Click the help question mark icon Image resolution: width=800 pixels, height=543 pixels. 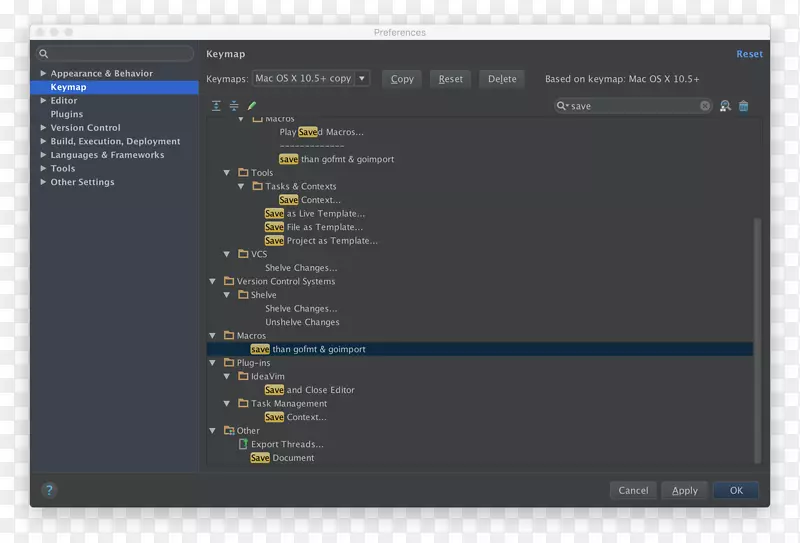click(49, 490)
